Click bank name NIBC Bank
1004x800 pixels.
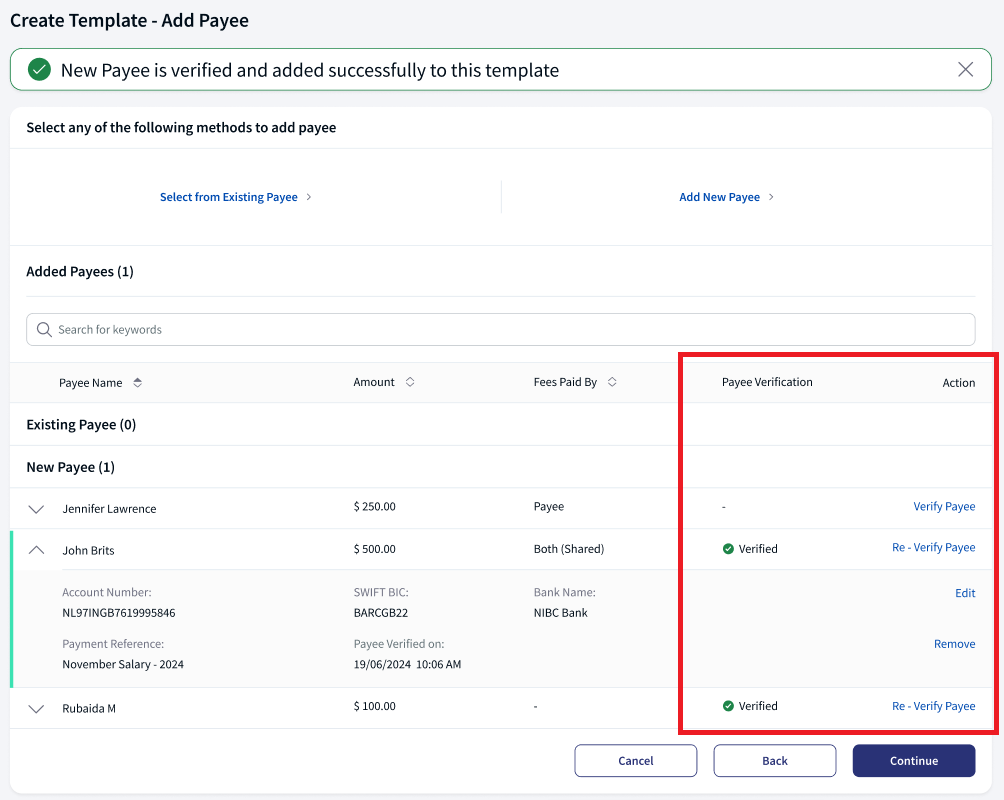(x=560, y=613)
